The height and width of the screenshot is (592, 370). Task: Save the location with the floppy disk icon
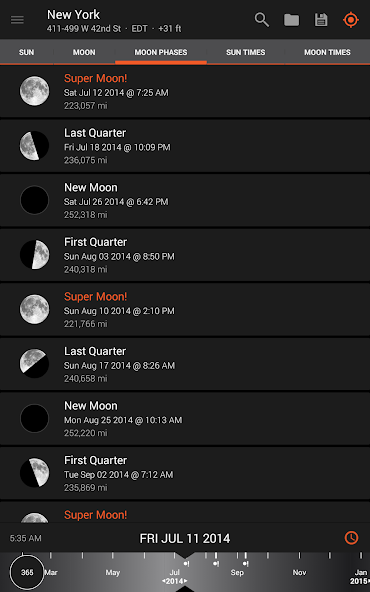(321, 20)
